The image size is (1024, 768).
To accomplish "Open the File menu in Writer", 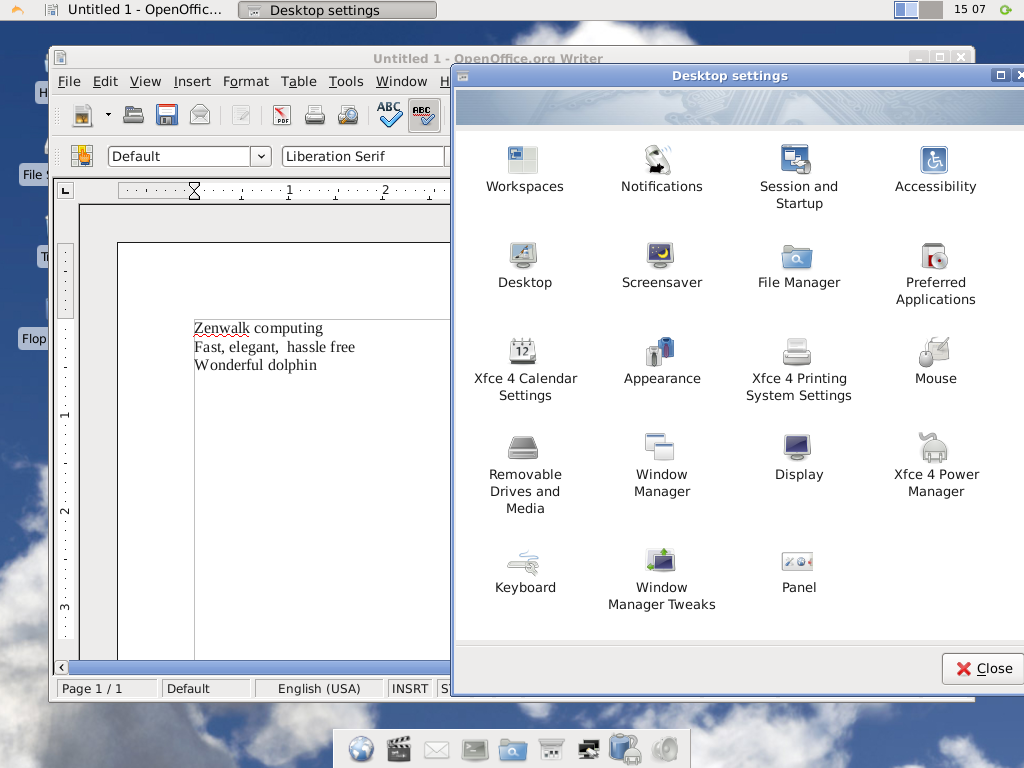I will [69, 82].
